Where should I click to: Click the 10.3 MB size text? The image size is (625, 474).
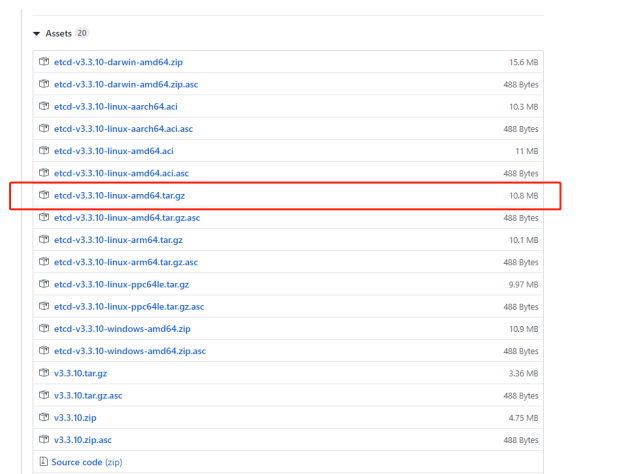pos(523,107)
